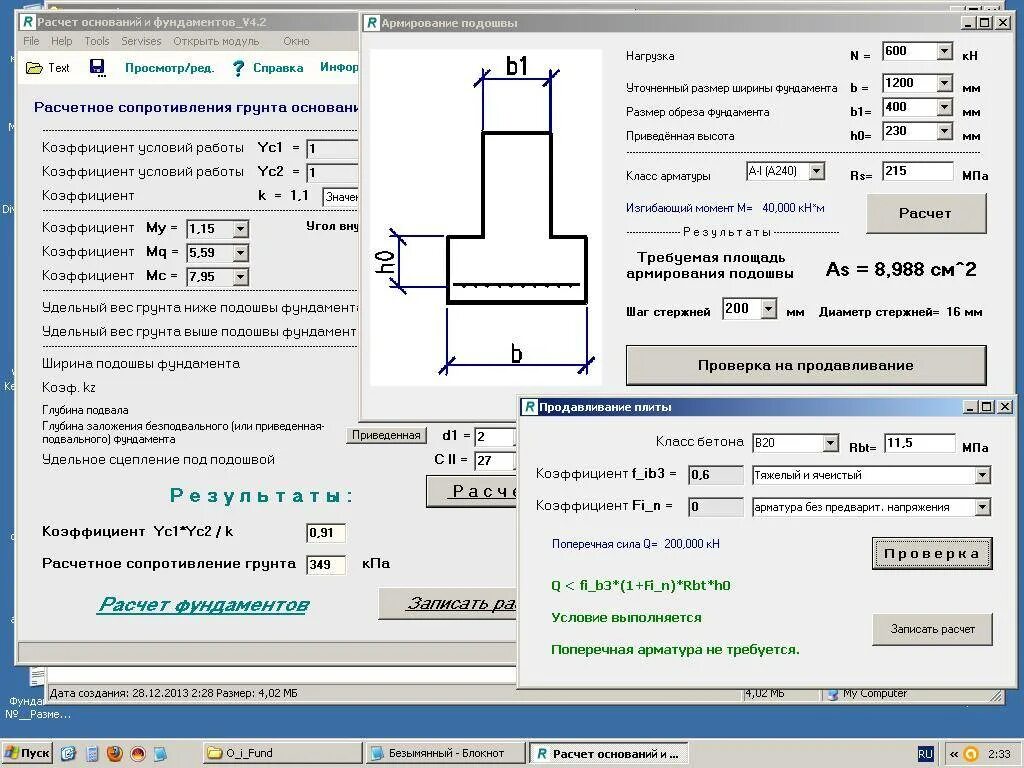Open the Класс бетона B20 dropdown
Viewport: 1024px width, 768px height.
click(830, 443)
